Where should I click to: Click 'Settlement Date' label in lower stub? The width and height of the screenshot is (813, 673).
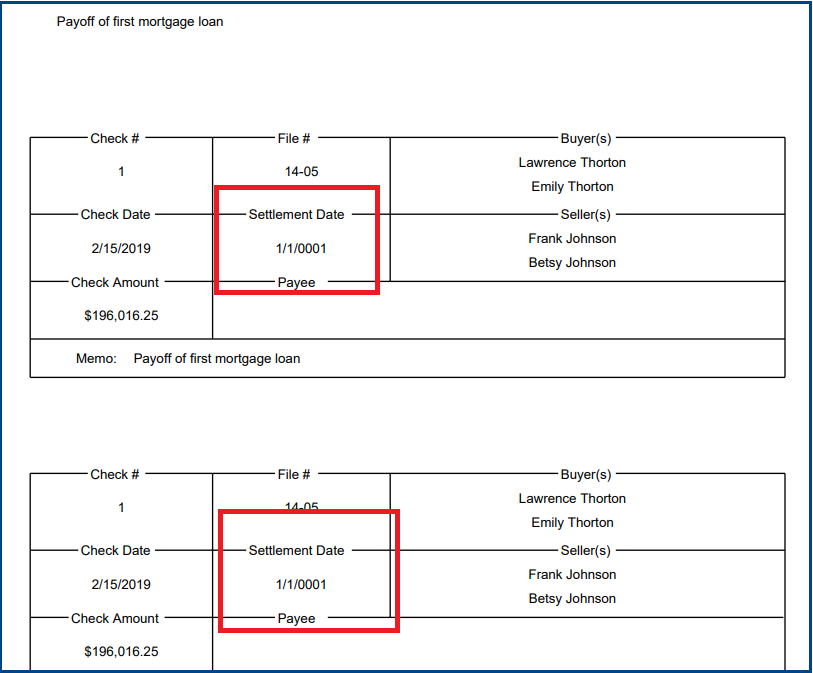[x=297, y=551]
